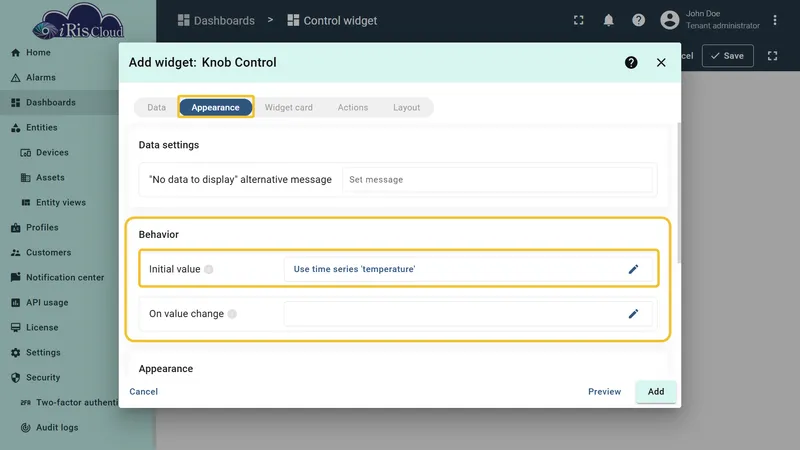The image size is (800, 450).
Task: Click the Initial value hint icon
Action: click(209, 269)
